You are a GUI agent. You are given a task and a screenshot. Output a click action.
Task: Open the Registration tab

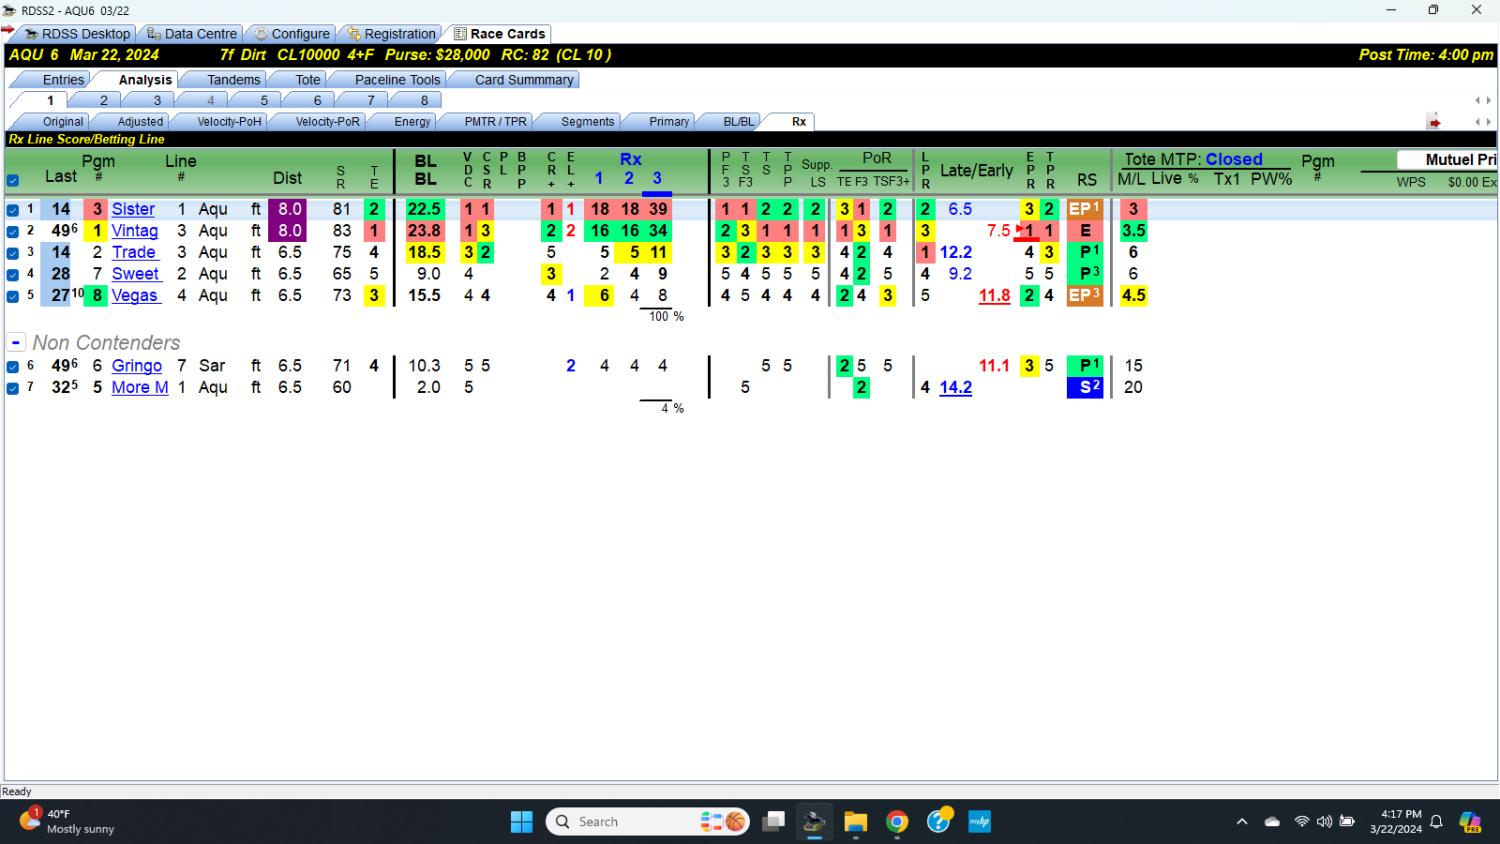click(x=391, y=34)
